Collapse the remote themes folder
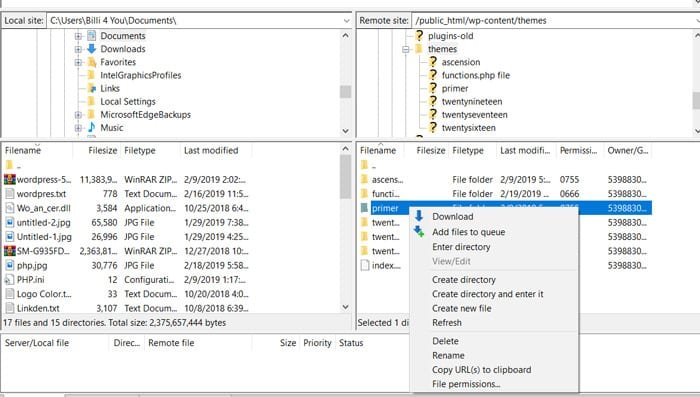700x397 pixels. coord(406,49)
